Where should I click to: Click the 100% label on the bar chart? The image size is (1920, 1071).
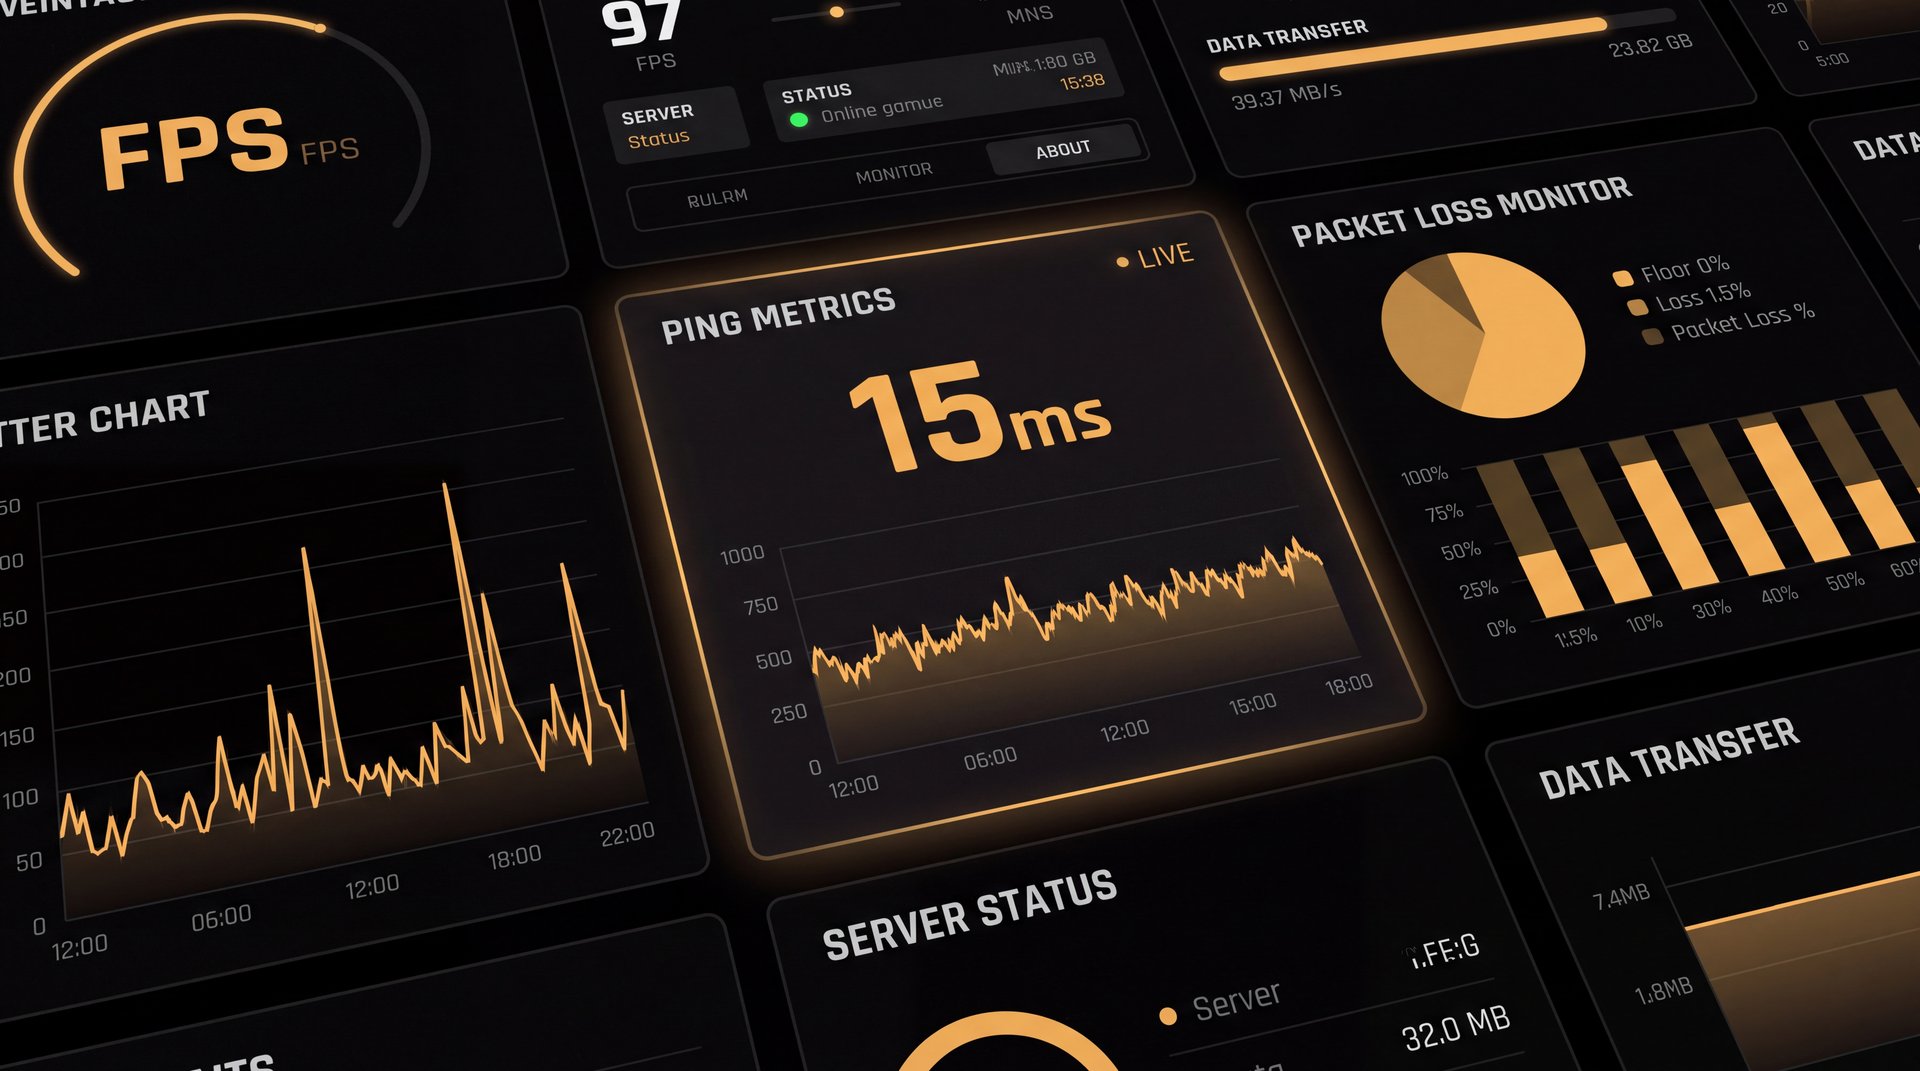tap(1424, 476)
